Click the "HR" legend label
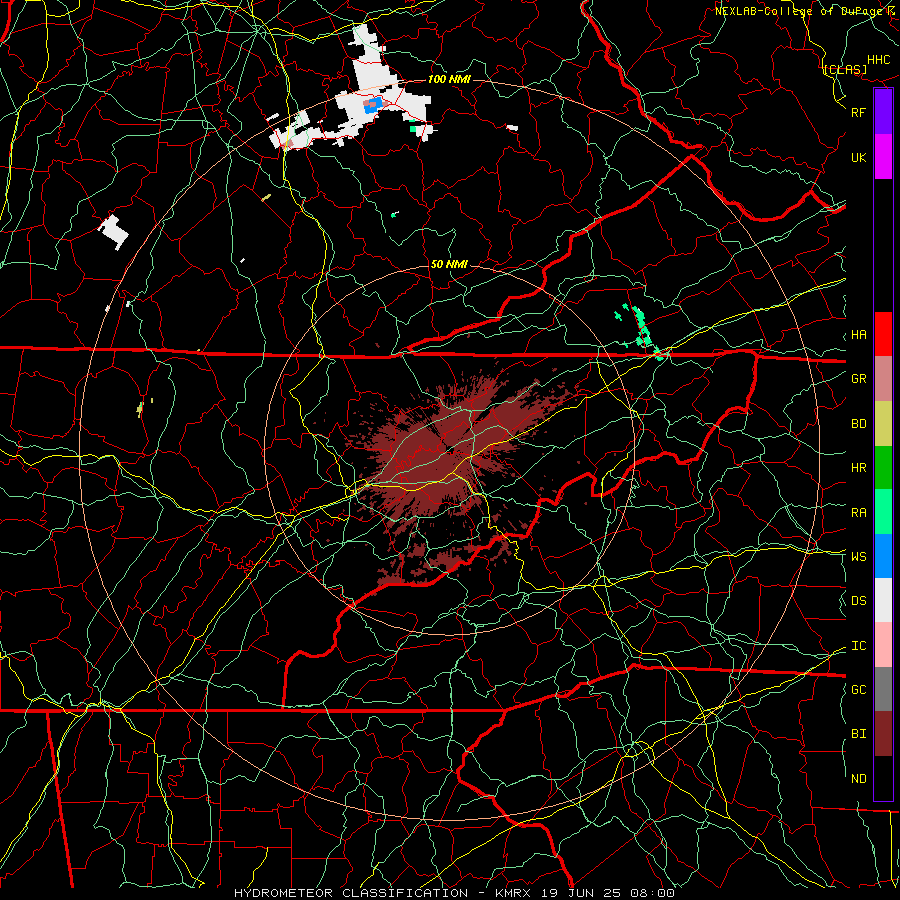The image size is (900, 900). pos(859,468)
